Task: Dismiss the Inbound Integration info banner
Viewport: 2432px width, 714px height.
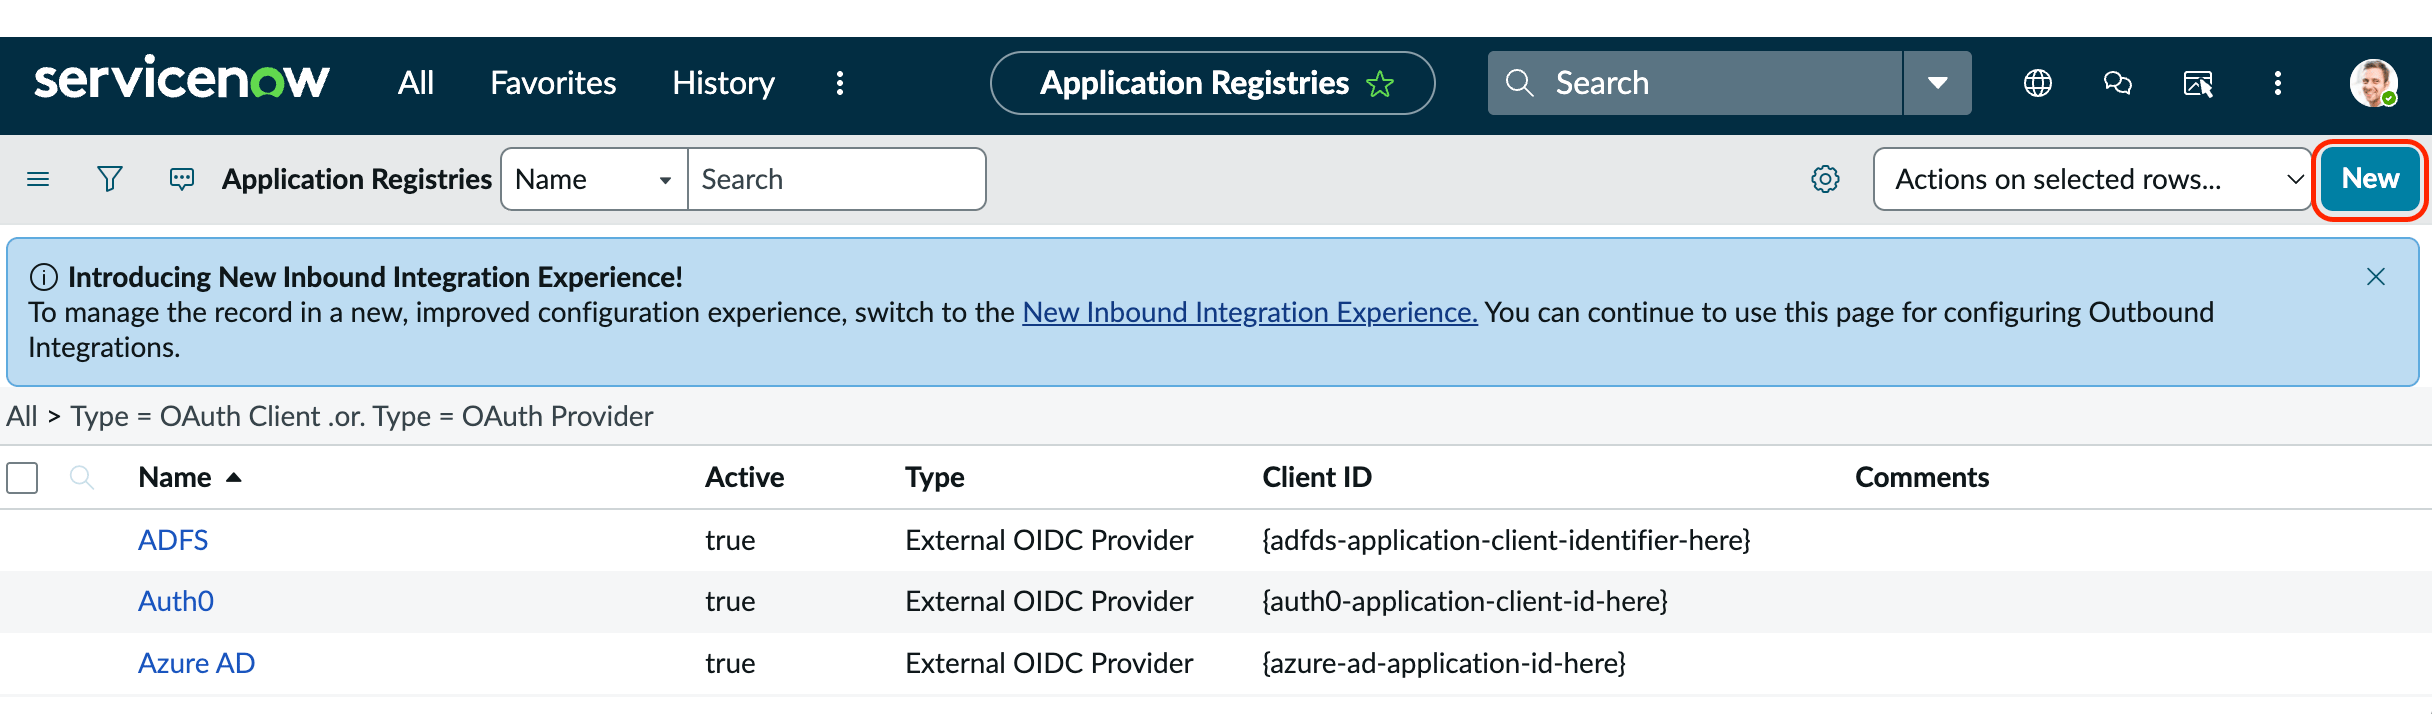Action: tap(2376, 277)
